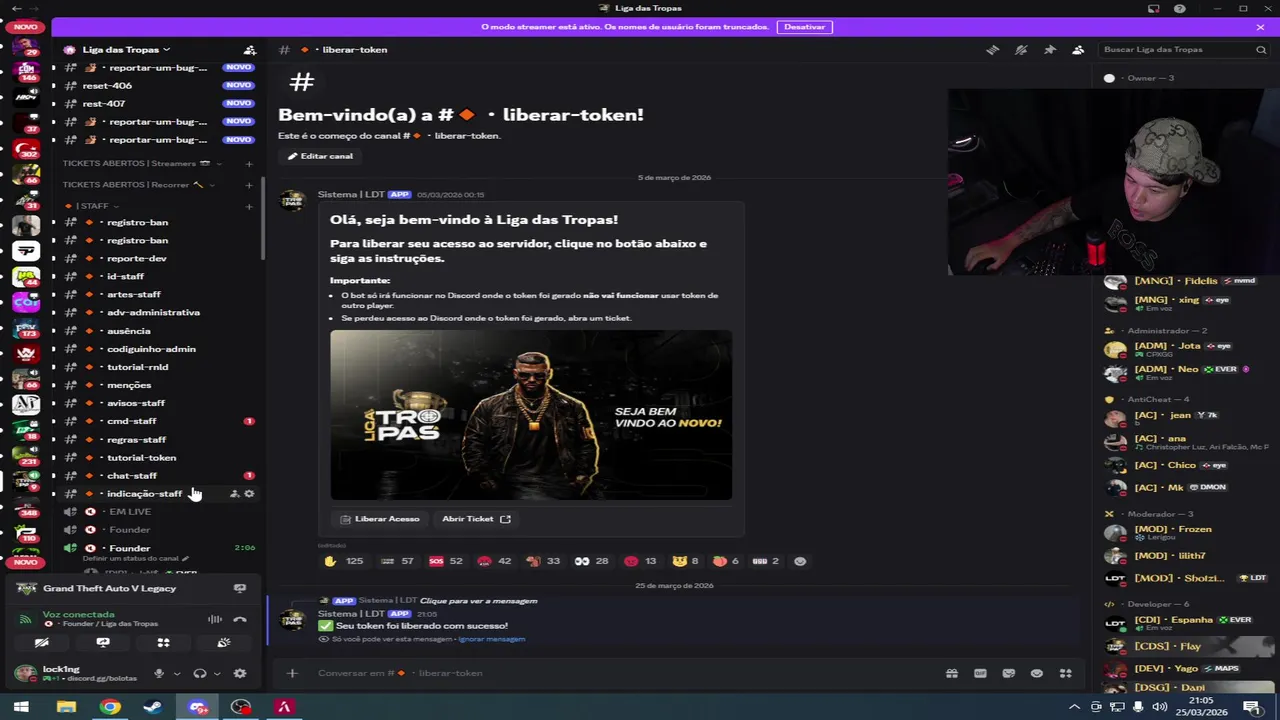Open the cmd-staff channel

coord(157,421)
